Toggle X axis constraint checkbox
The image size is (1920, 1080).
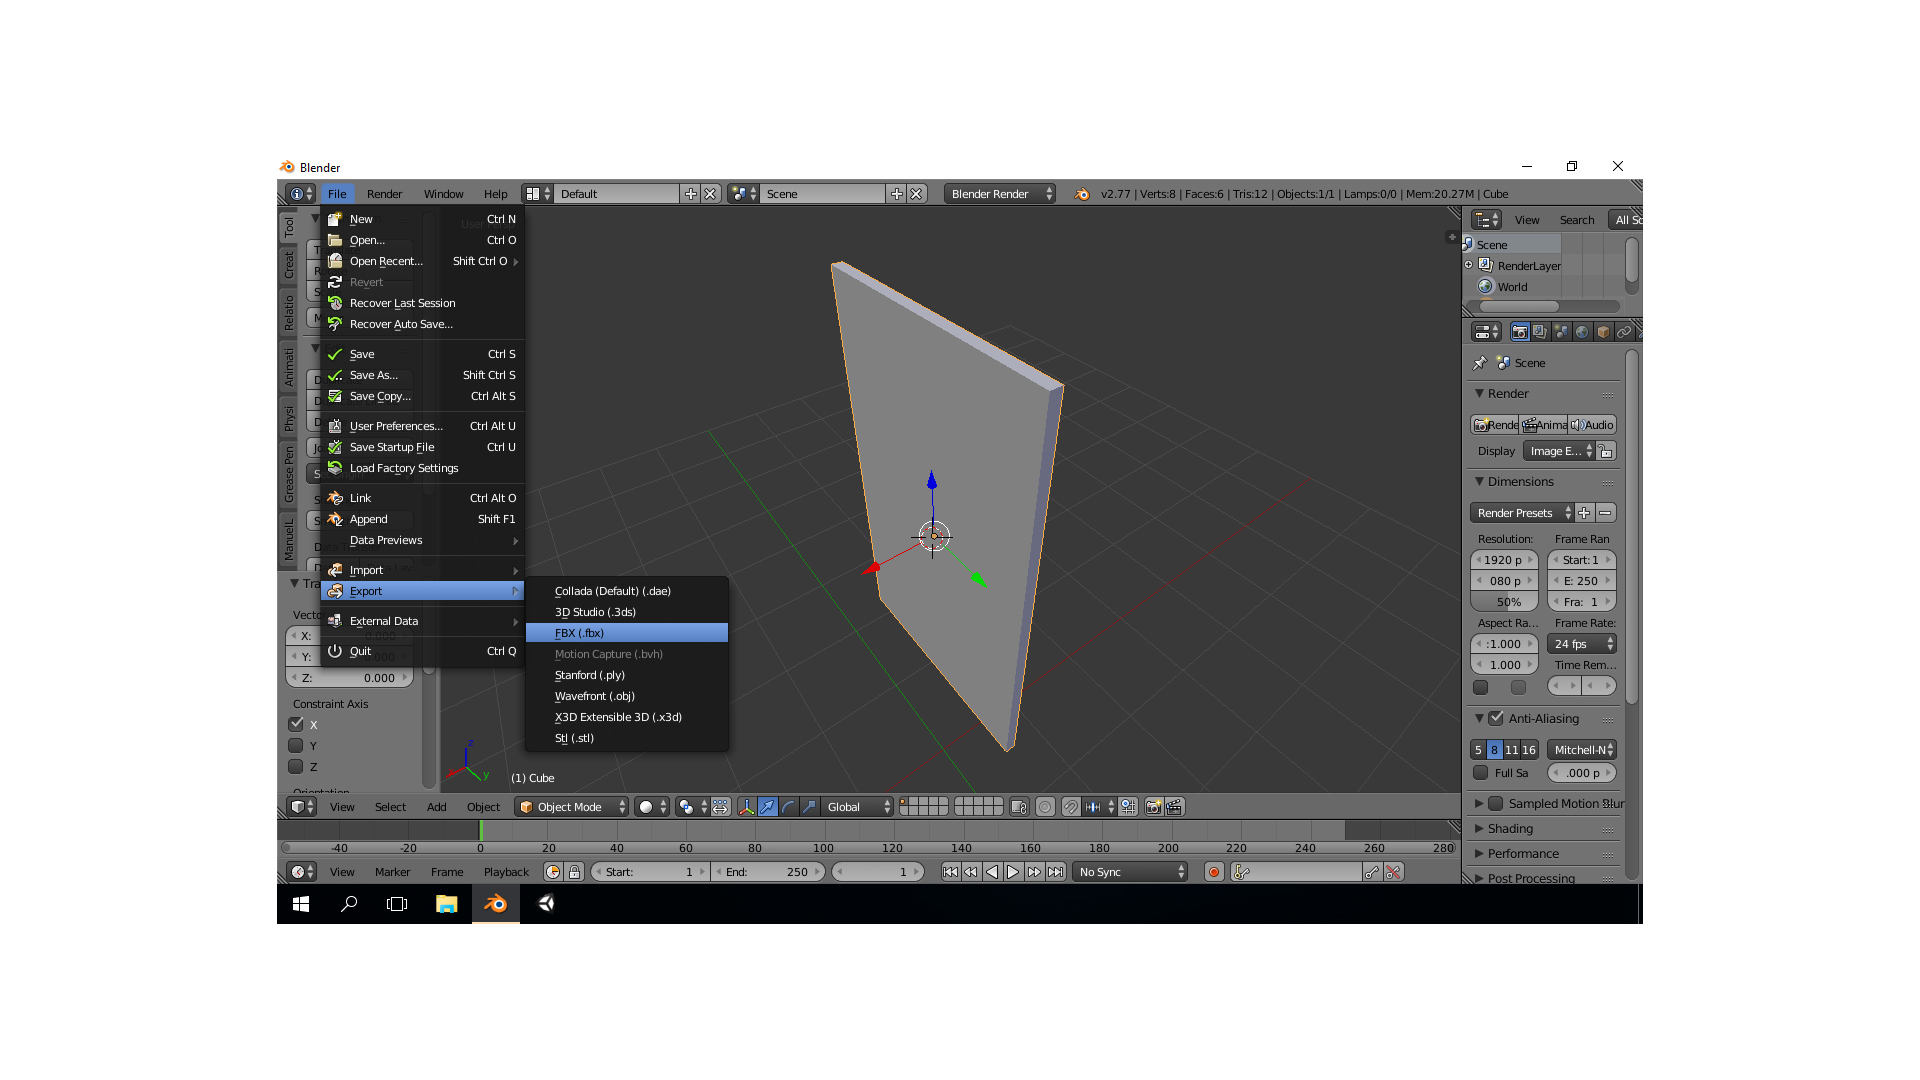tap(295, 724)
